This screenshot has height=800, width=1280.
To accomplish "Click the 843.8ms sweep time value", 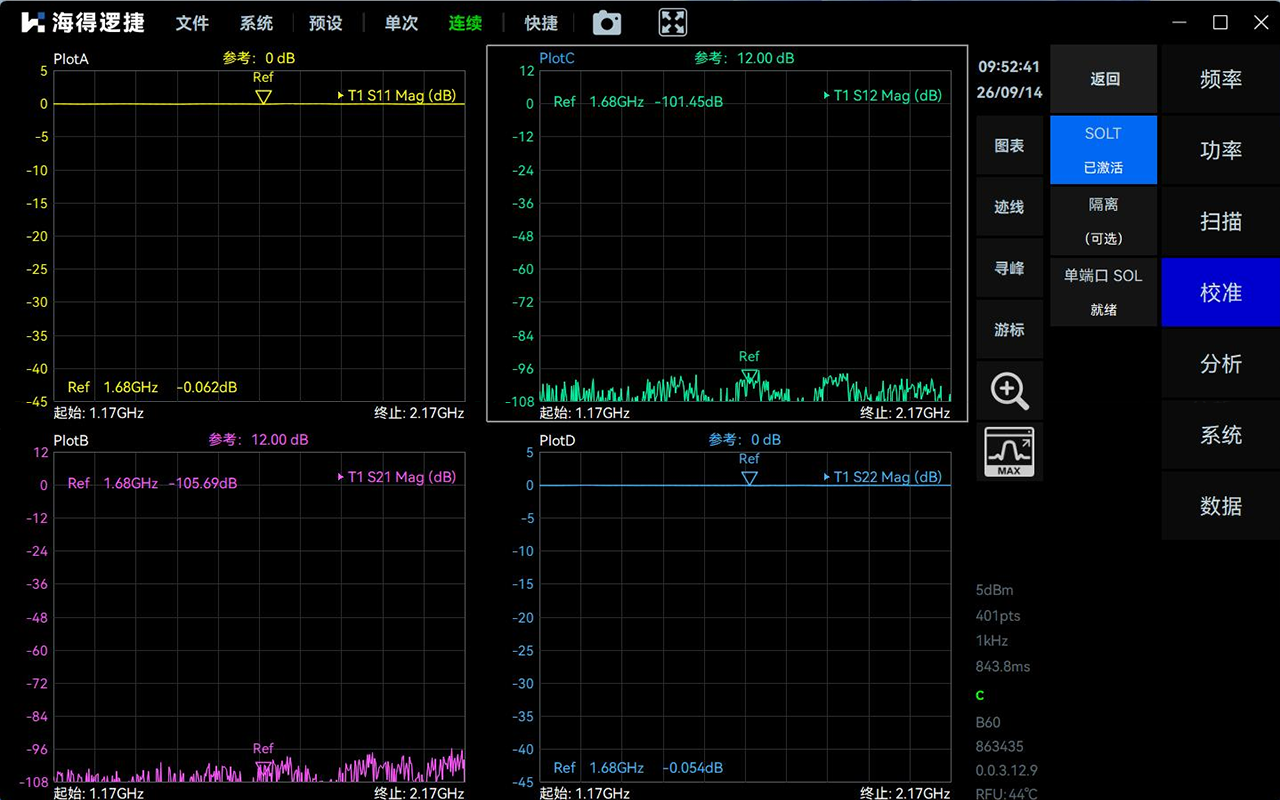I will pyautogui.click(x=1003, y=666).
